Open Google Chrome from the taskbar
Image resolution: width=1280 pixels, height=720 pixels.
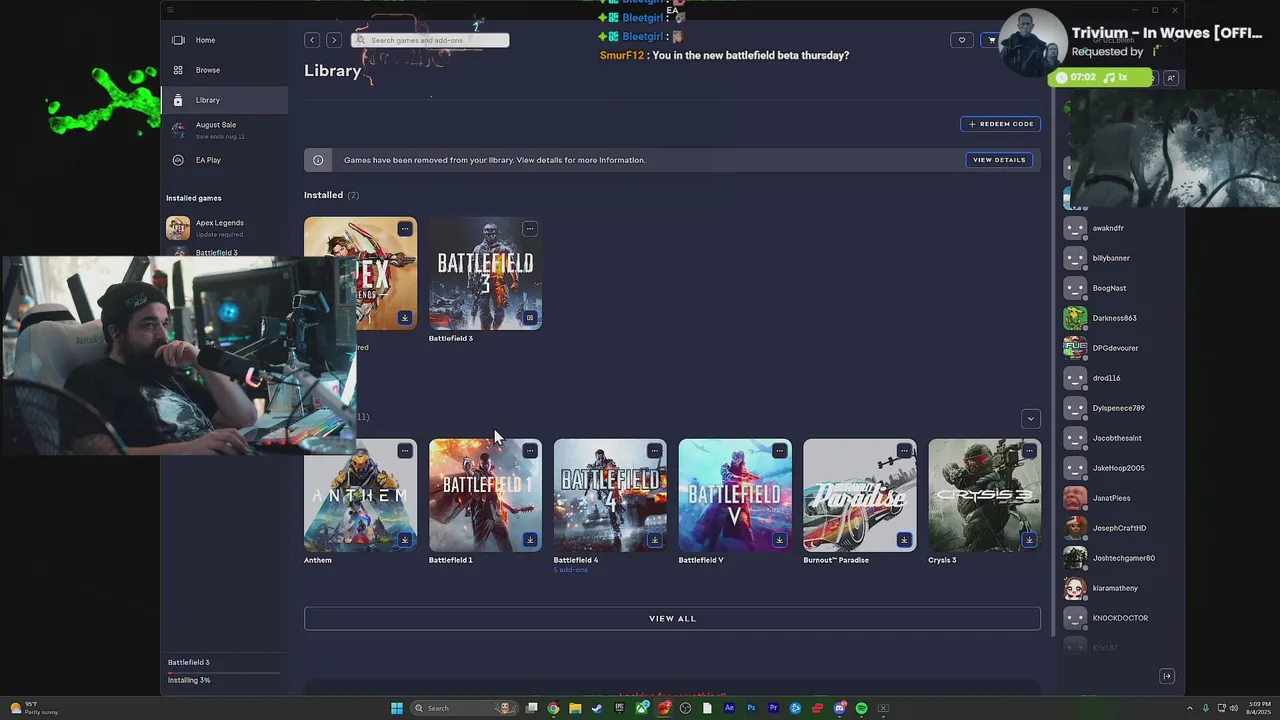(x=553, y=708)
